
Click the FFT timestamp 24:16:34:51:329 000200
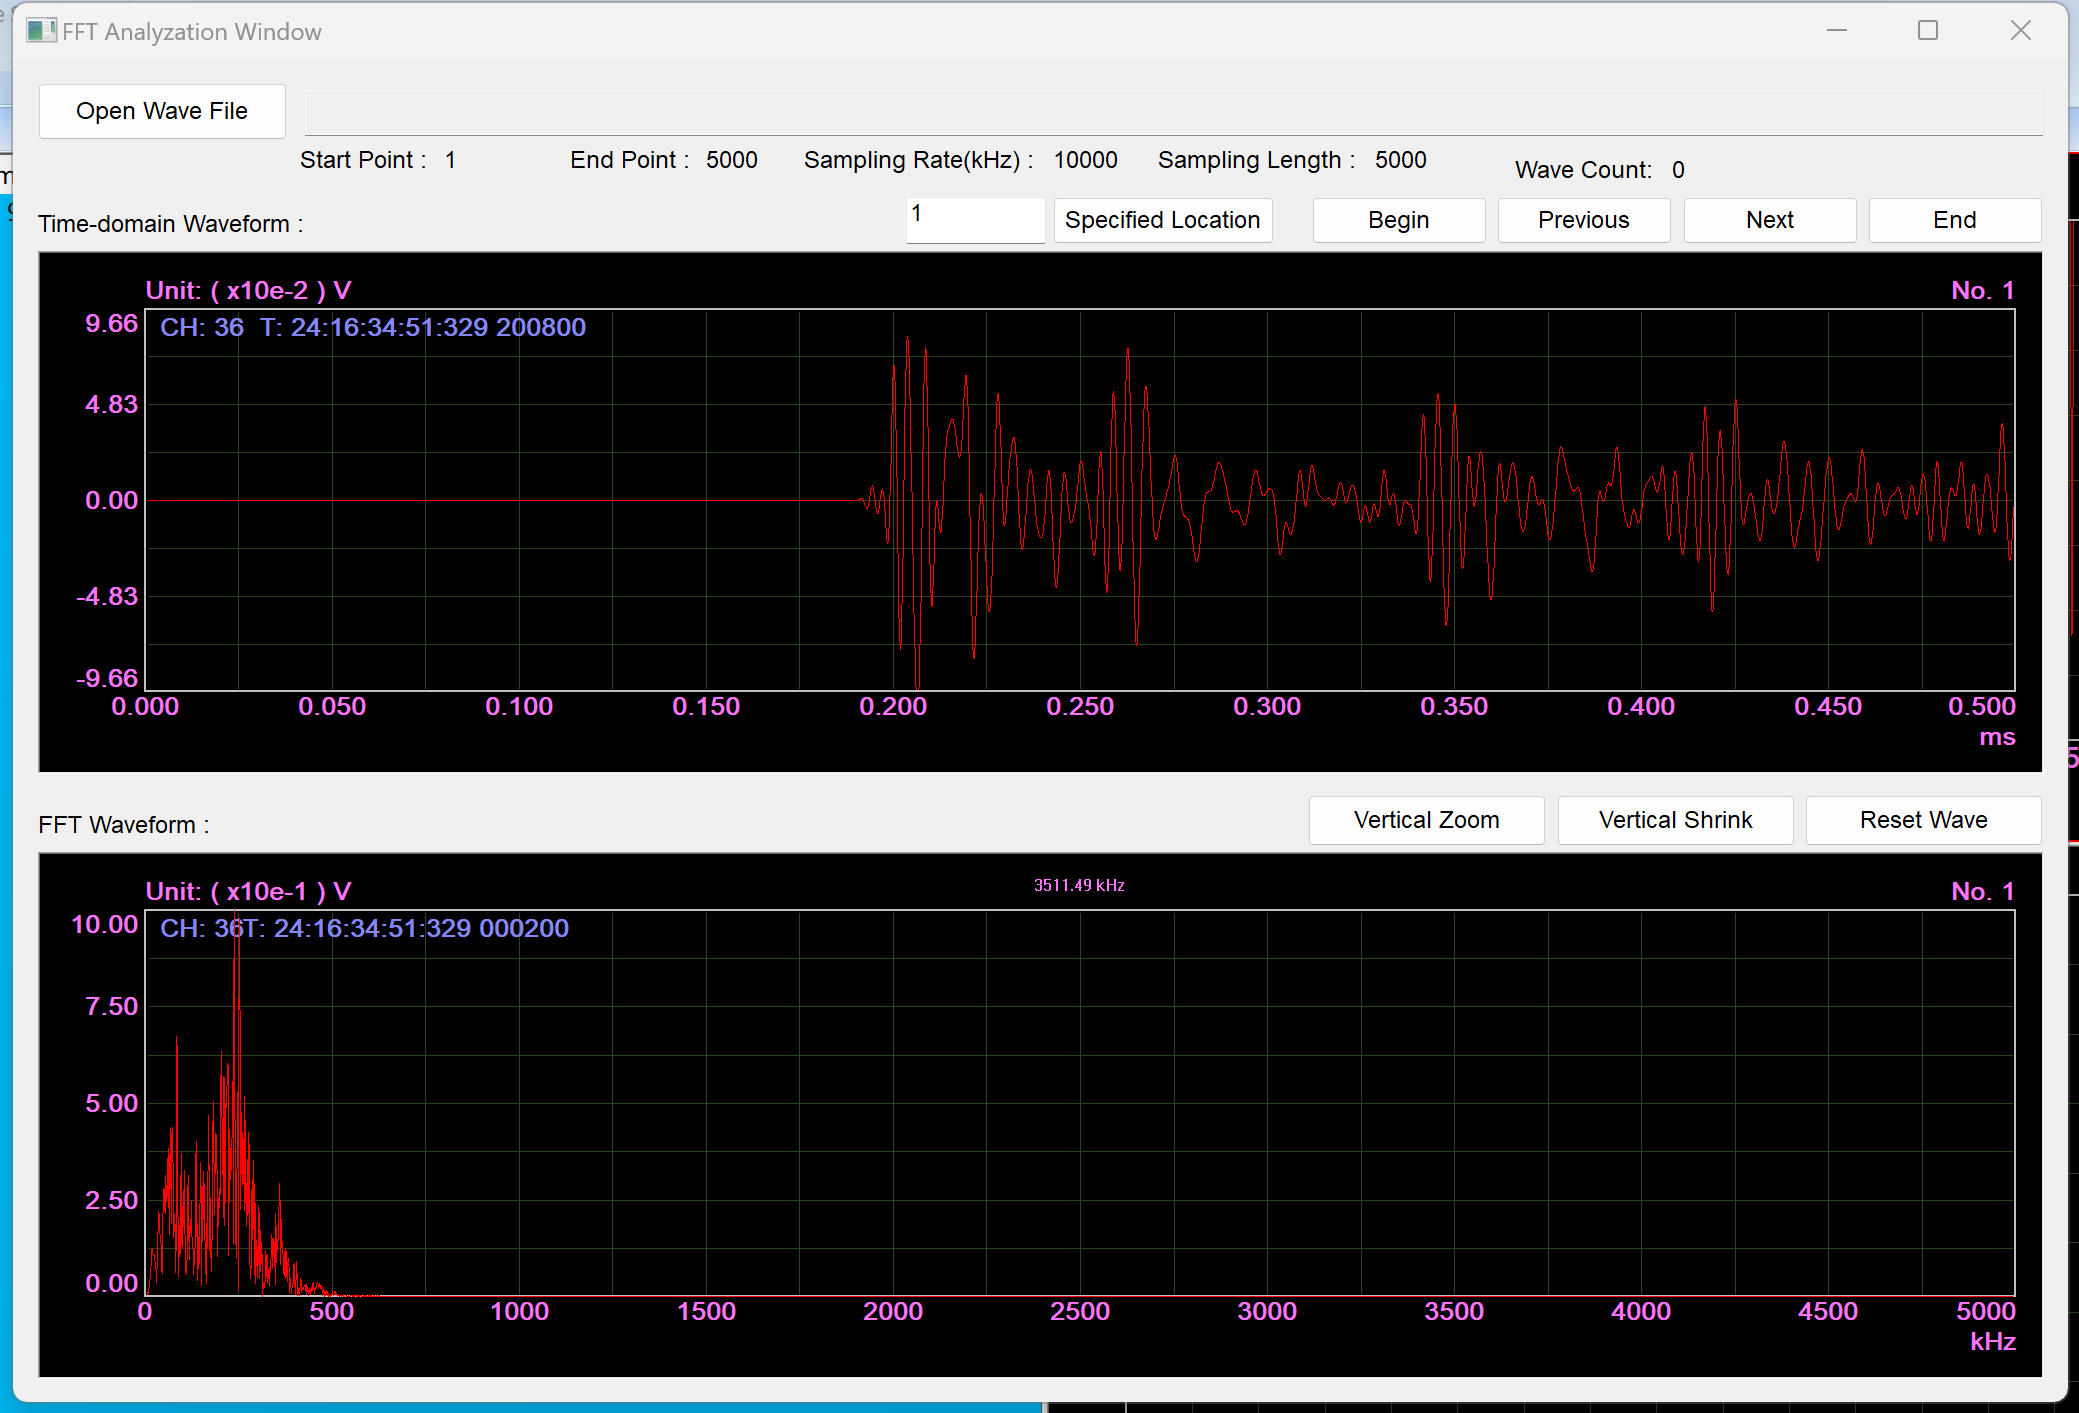421,928
